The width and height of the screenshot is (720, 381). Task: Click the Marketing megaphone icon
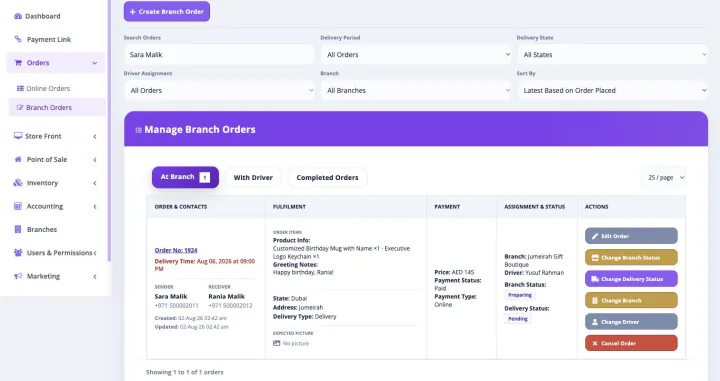pos(18,276)
